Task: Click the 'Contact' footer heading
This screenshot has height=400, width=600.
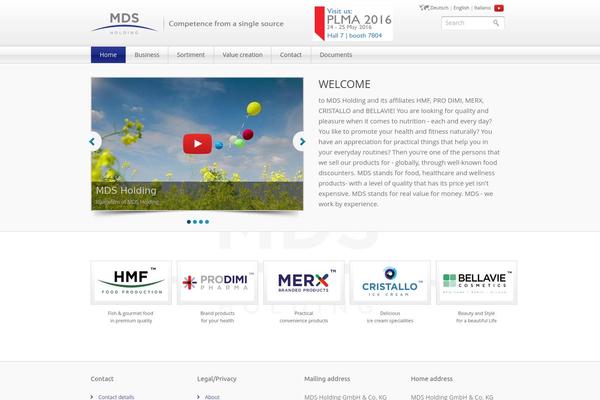Action: click(102, 379)
